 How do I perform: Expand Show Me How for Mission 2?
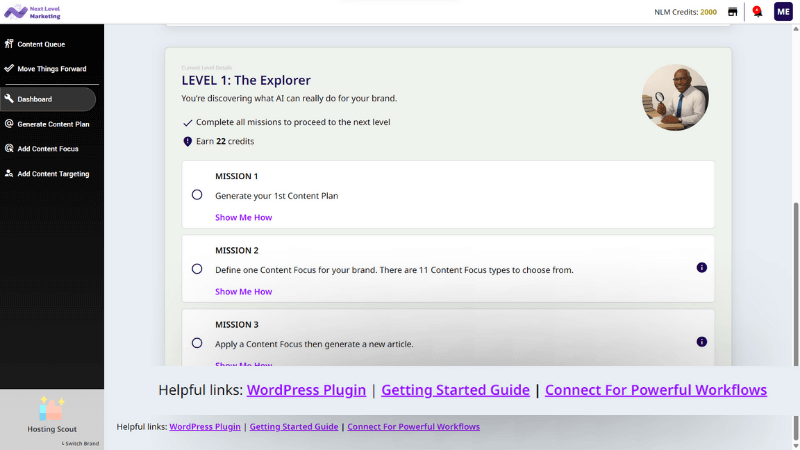coord(243,291)
